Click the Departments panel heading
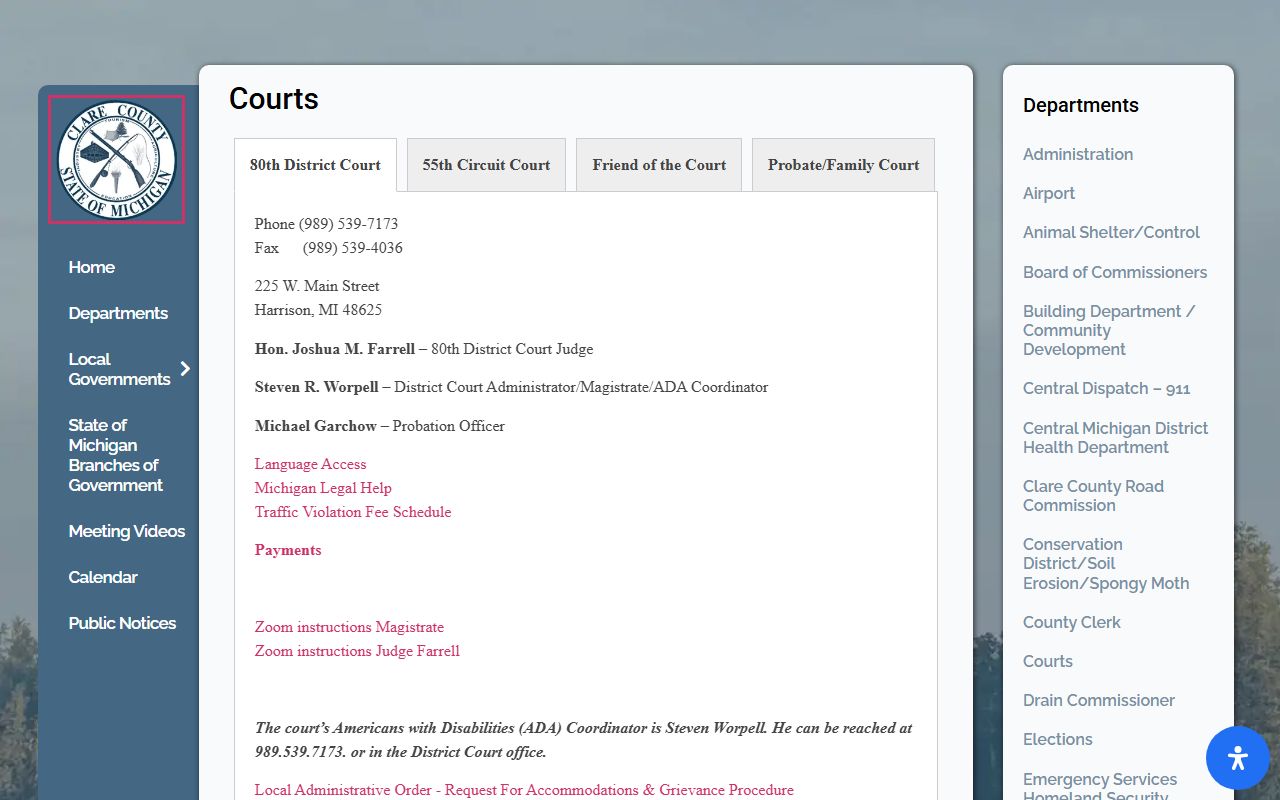The image size is (1280, 800). pyautogui.click(x=1081, y=105)
